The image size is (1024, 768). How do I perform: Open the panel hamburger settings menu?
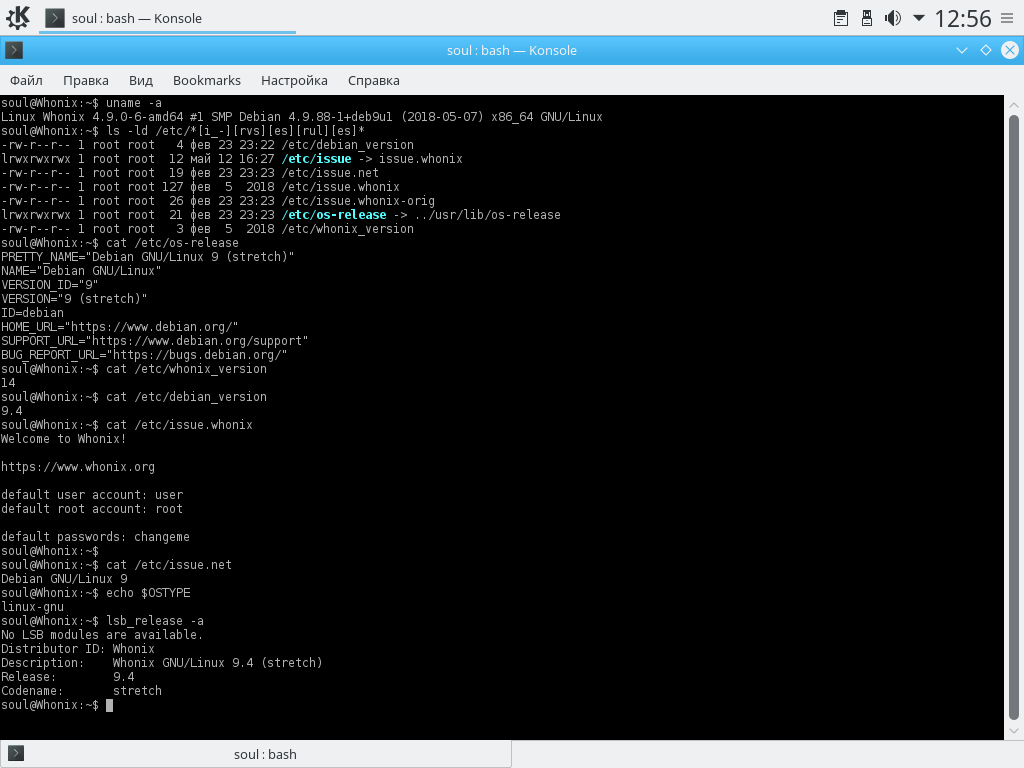click(1007, 18)
